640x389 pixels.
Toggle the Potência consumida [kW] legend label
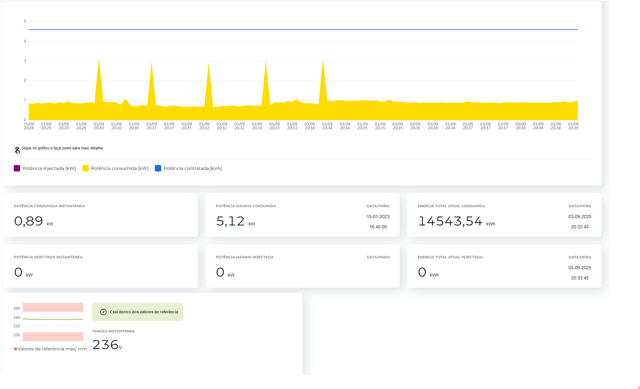pos(120,168)
